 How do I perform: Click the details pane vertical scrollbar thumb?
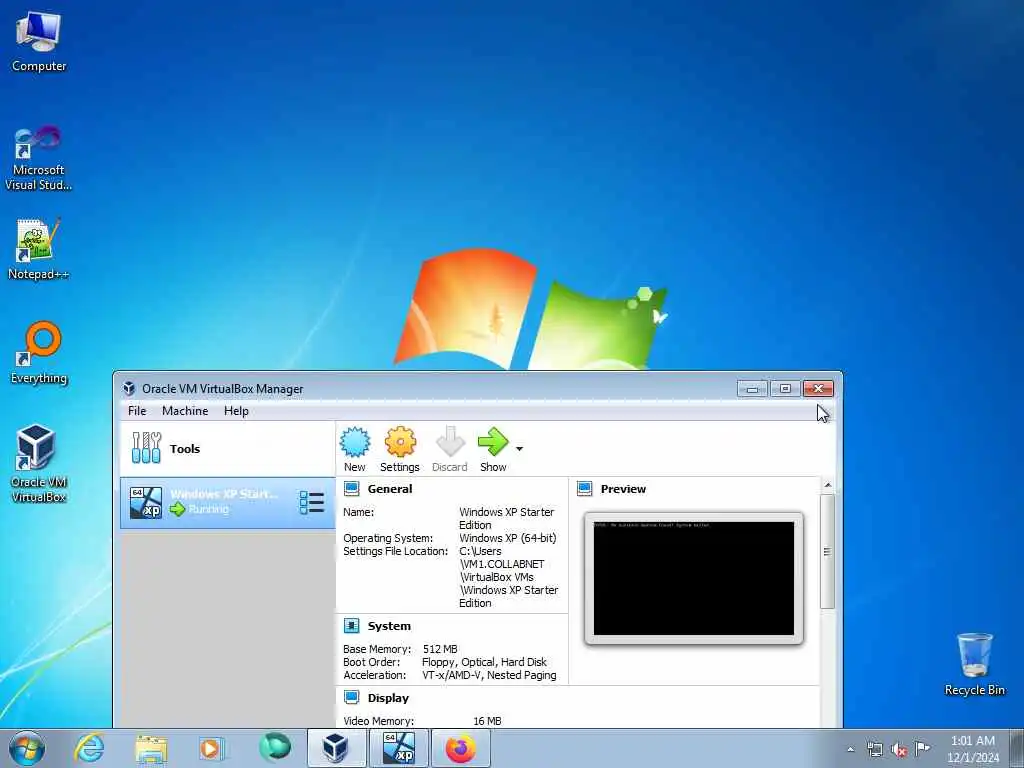point(827,551)
